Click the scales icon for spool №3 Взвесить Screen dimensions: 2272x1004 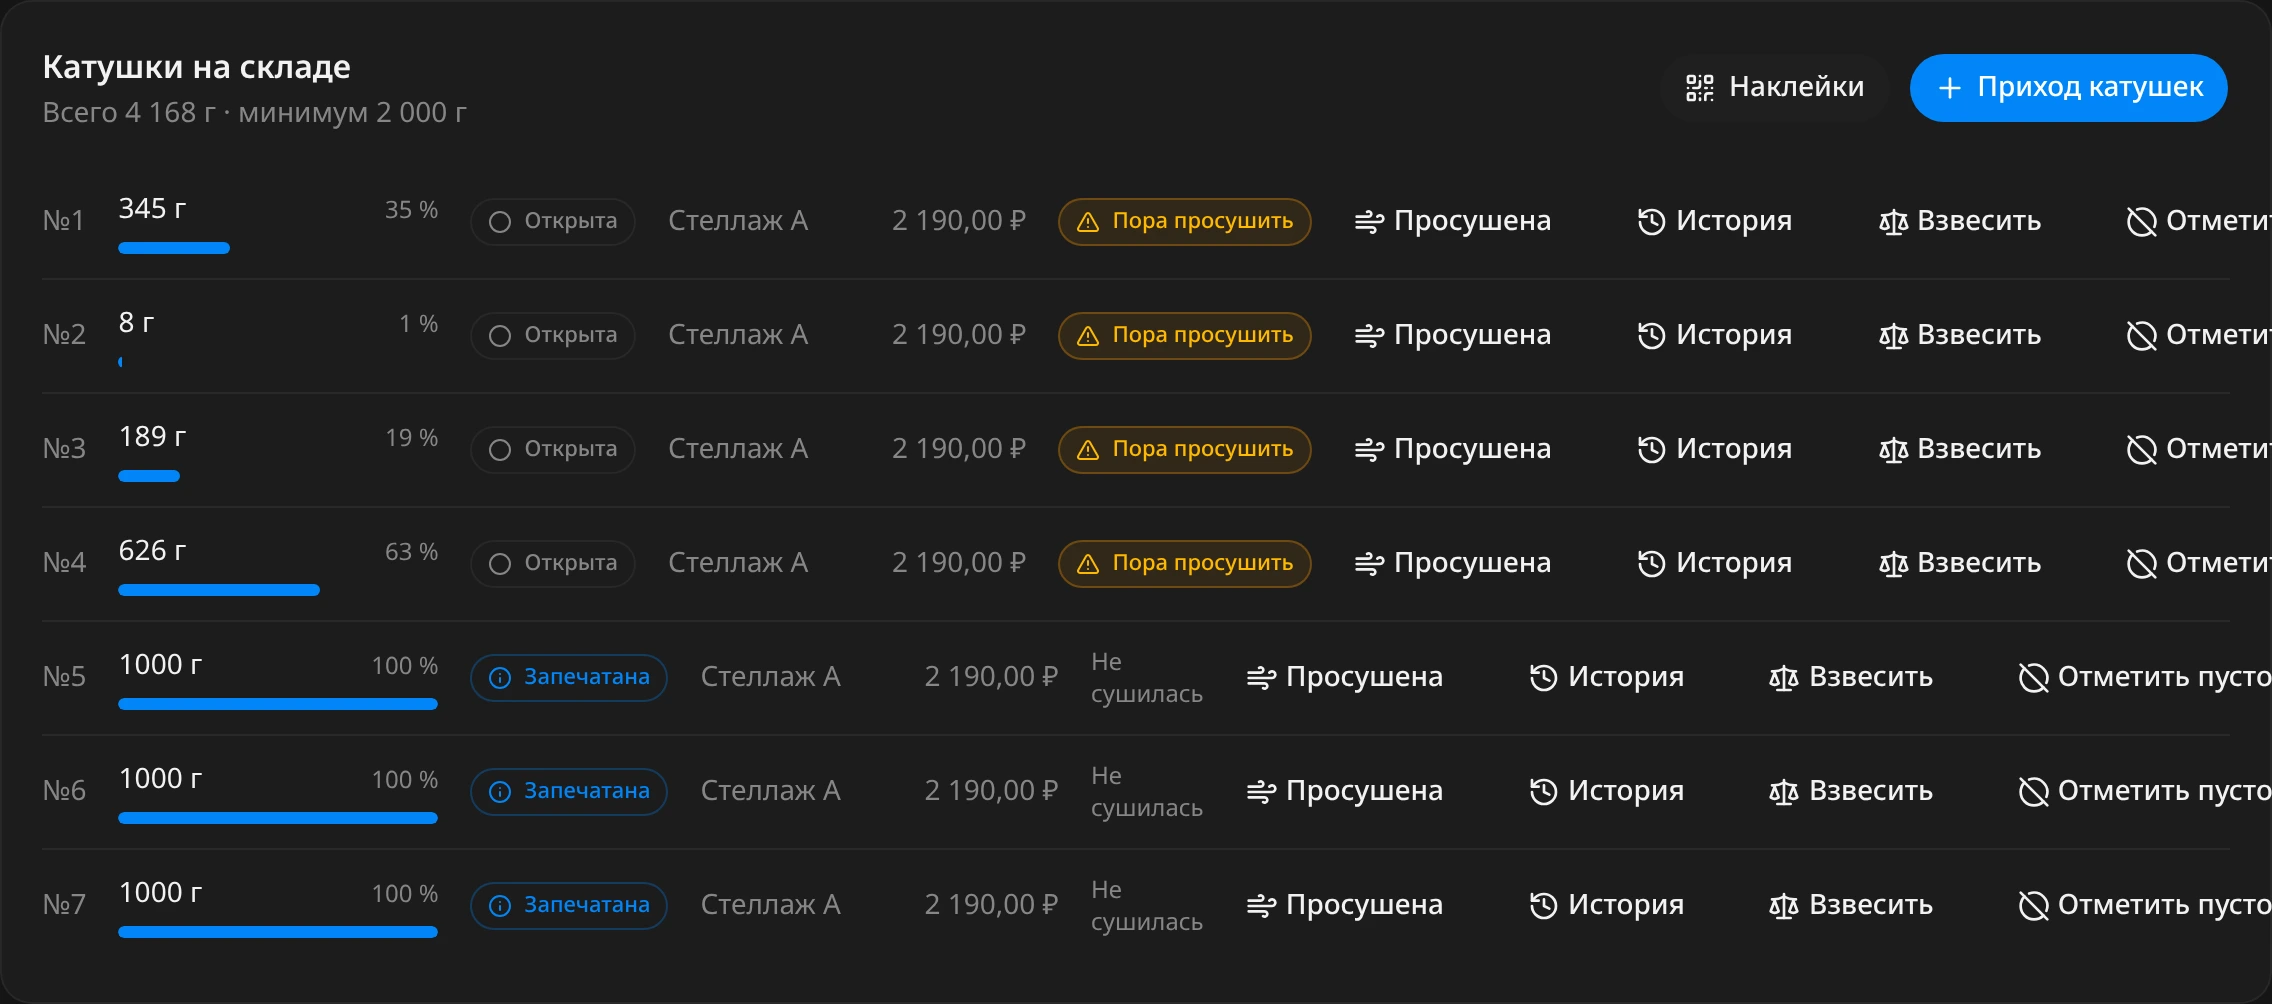[1893, 449]
